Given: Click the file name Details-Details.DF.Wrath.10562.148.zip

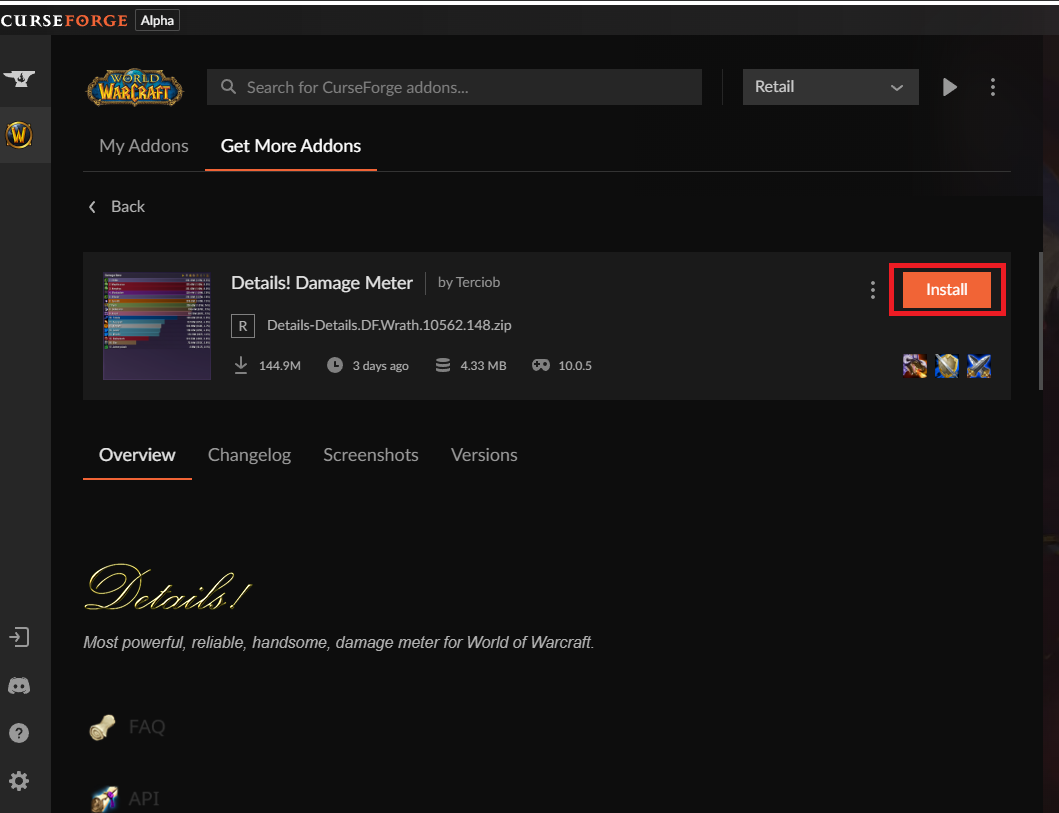Looking at the screenshot, I should point(389,325).
